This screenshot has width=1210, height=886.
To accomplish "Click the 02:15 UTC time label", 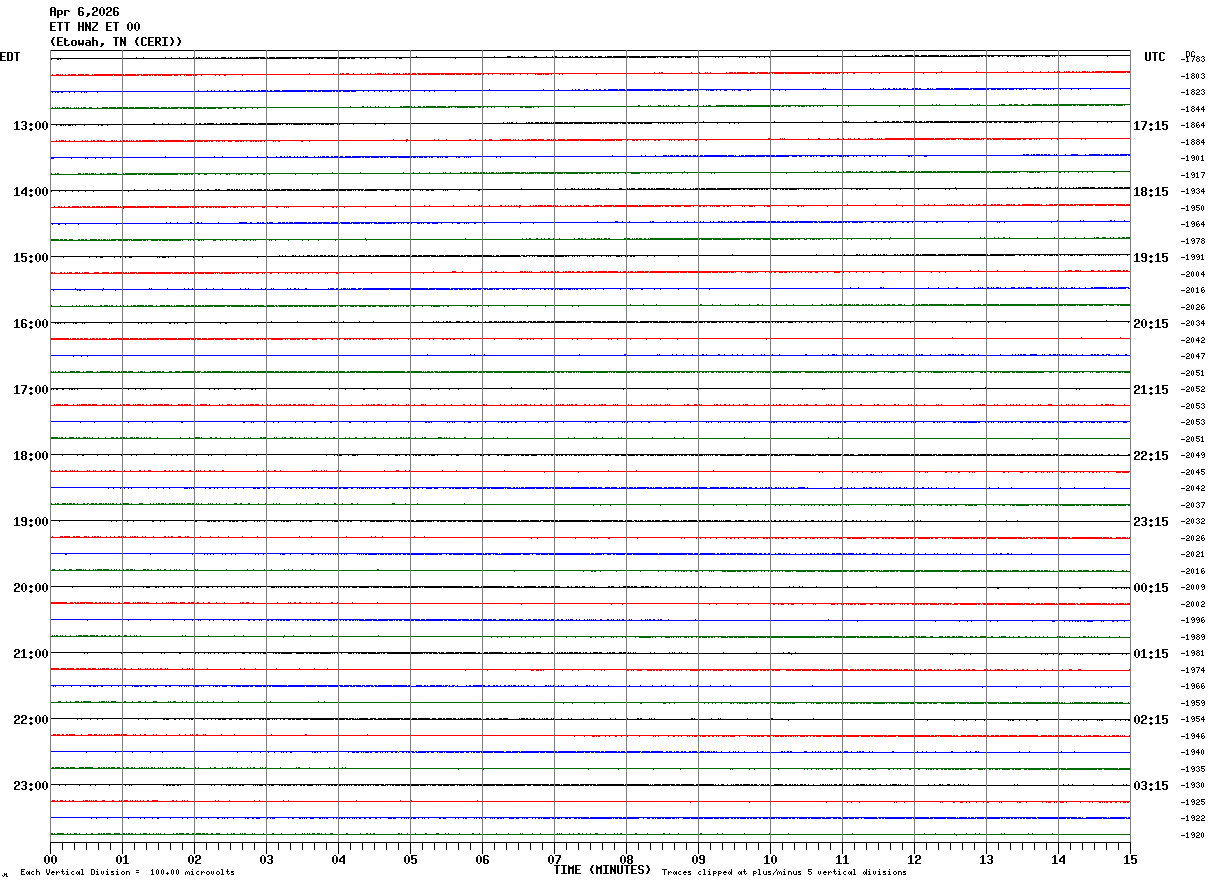I will coord(1151,720).
